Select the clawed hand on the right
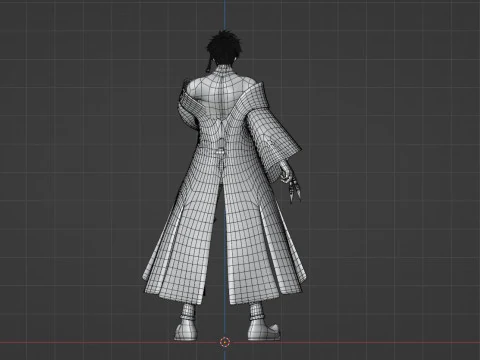 click(291, 182)
